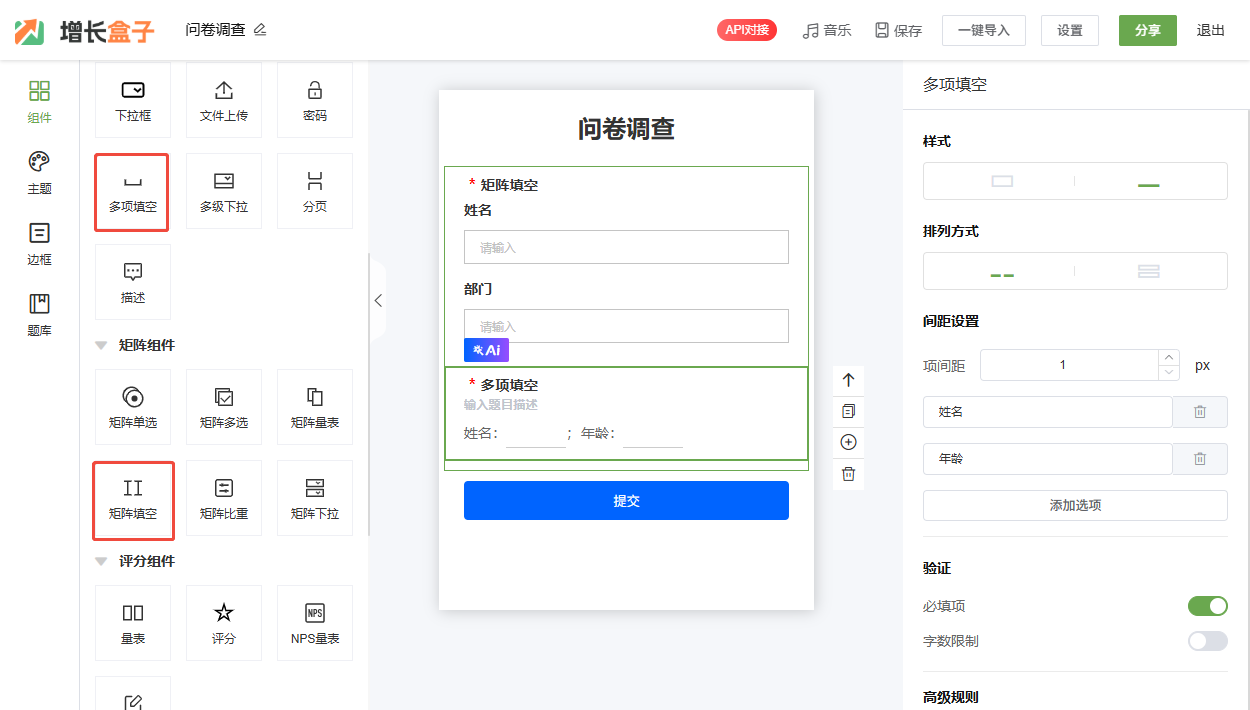1250x710 pixels.
Task: Add the 量表 scale component
Action: click(133, 623)
